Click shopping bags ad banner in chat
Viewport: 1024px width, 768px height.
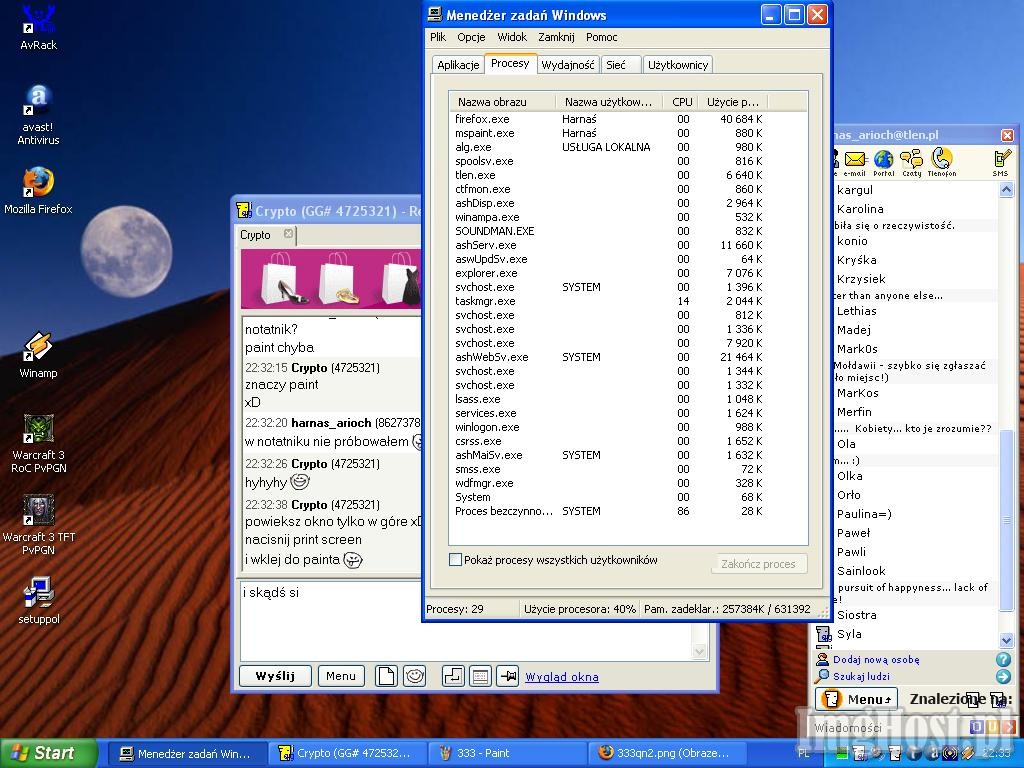330,279
